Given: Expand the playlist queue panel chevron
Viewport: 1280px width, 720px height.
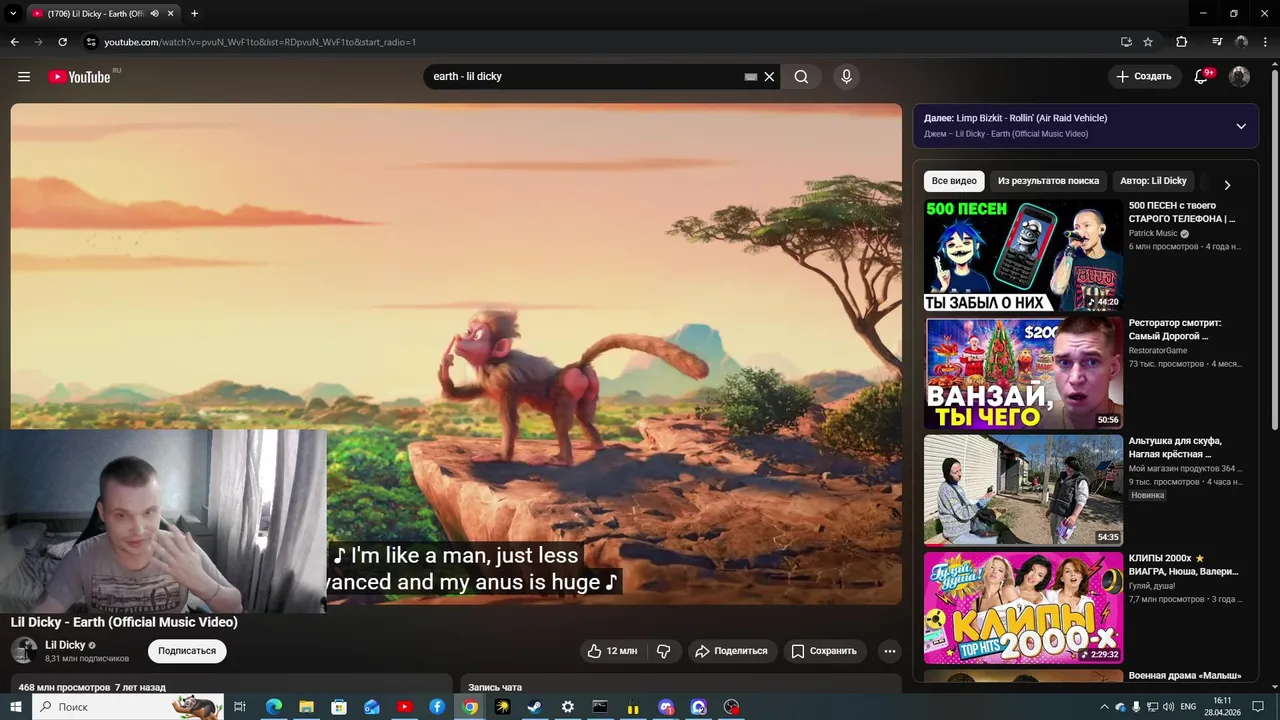Looking at the screenshot, I should [x=1241, y=126].
